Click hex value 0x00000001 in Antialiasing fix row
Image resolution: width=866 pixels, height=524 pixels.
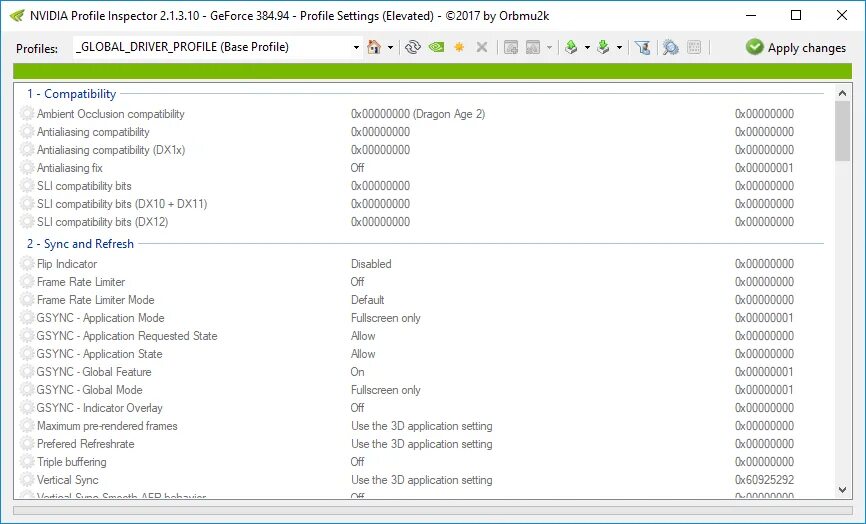tap(764, 168)
